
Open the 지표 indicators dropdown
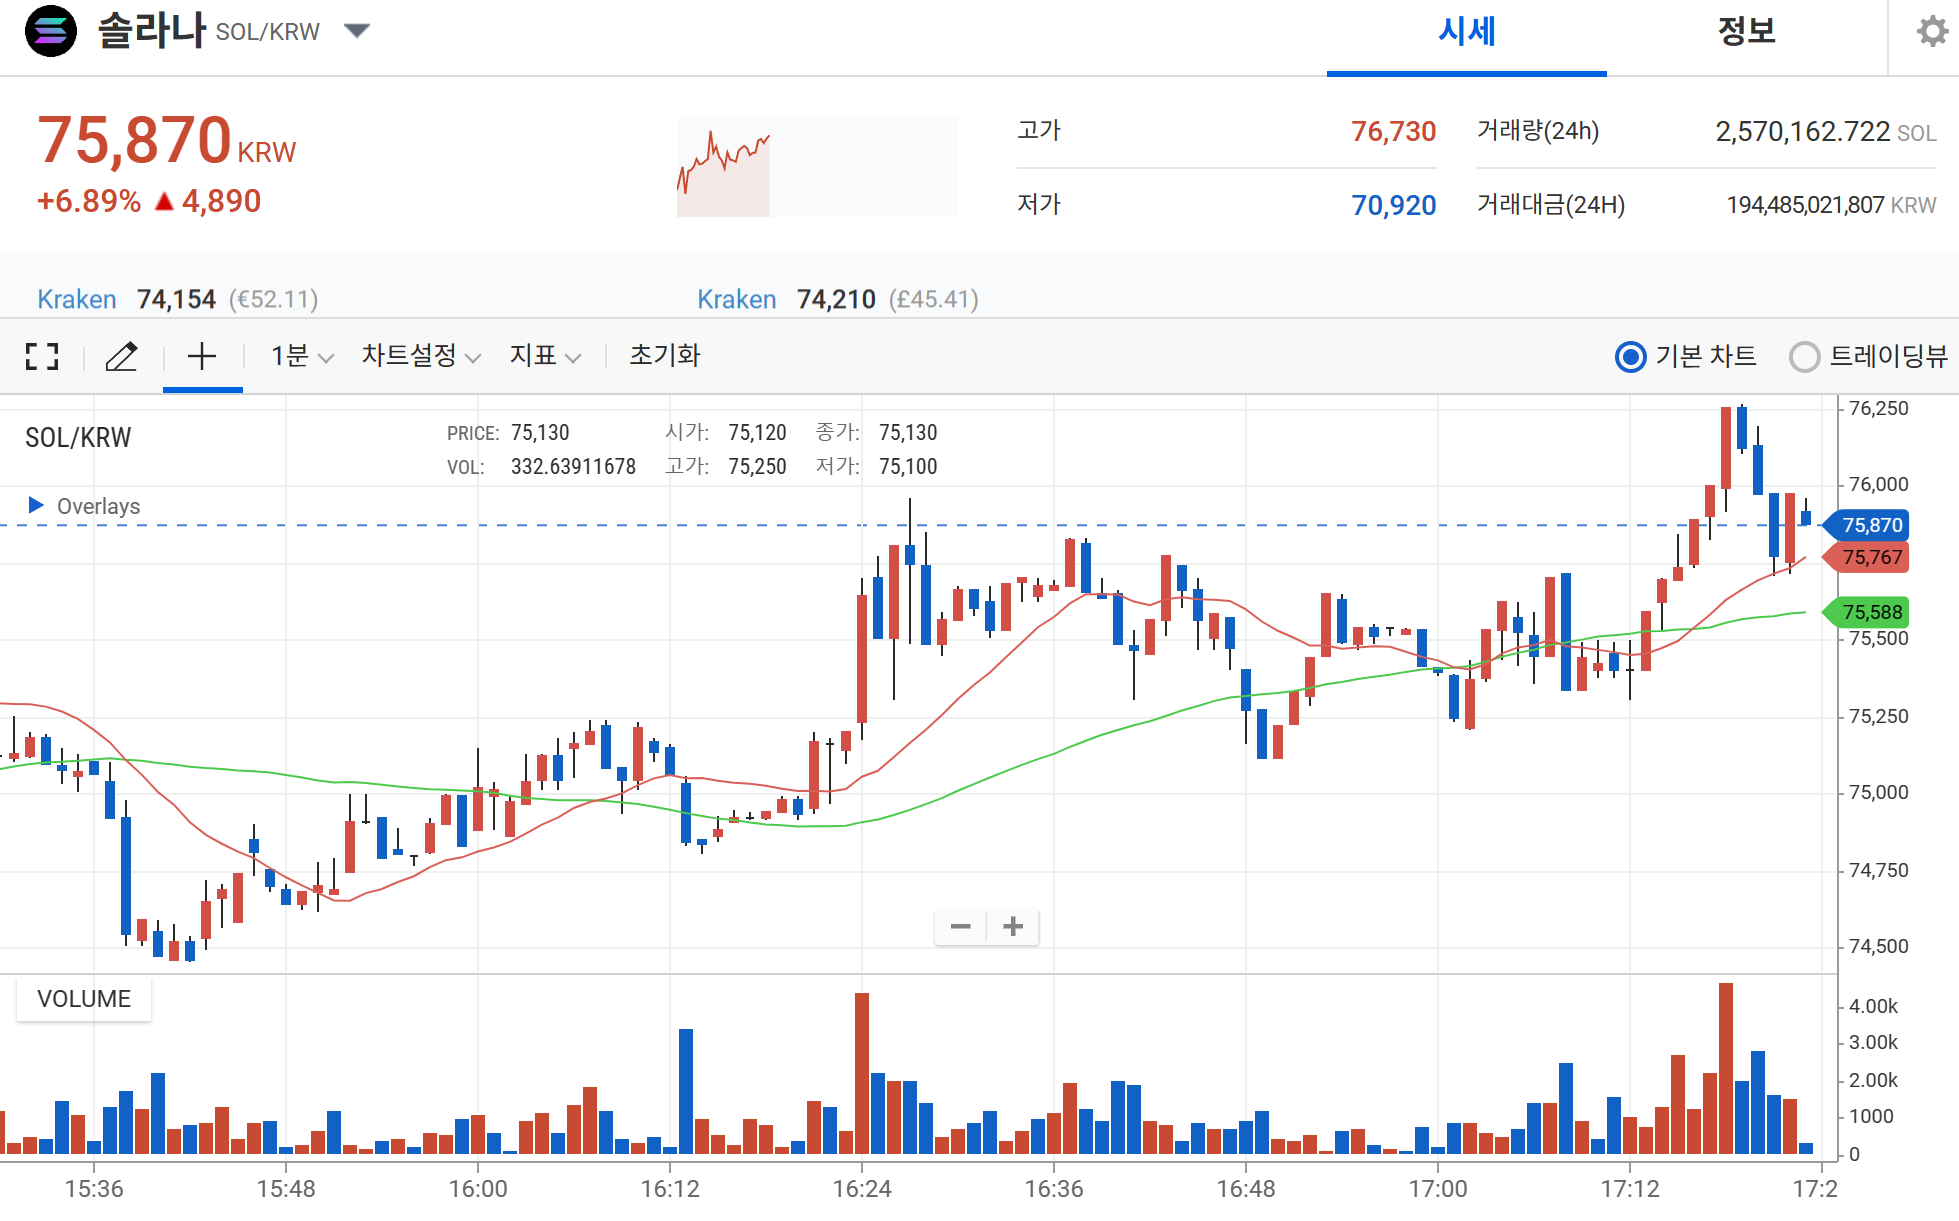coord(545,356)
